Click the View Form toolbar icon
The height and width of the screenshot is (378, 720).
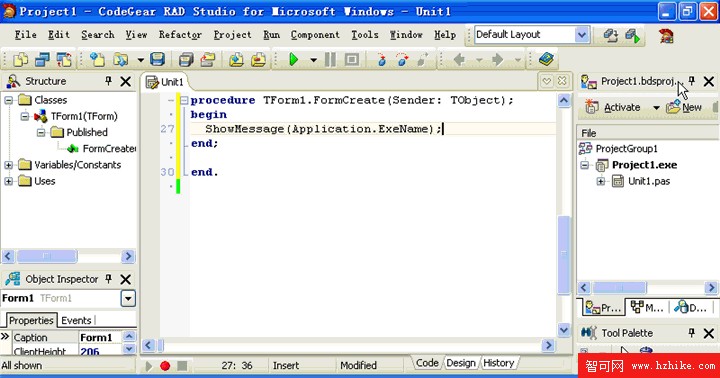point(42,60)
